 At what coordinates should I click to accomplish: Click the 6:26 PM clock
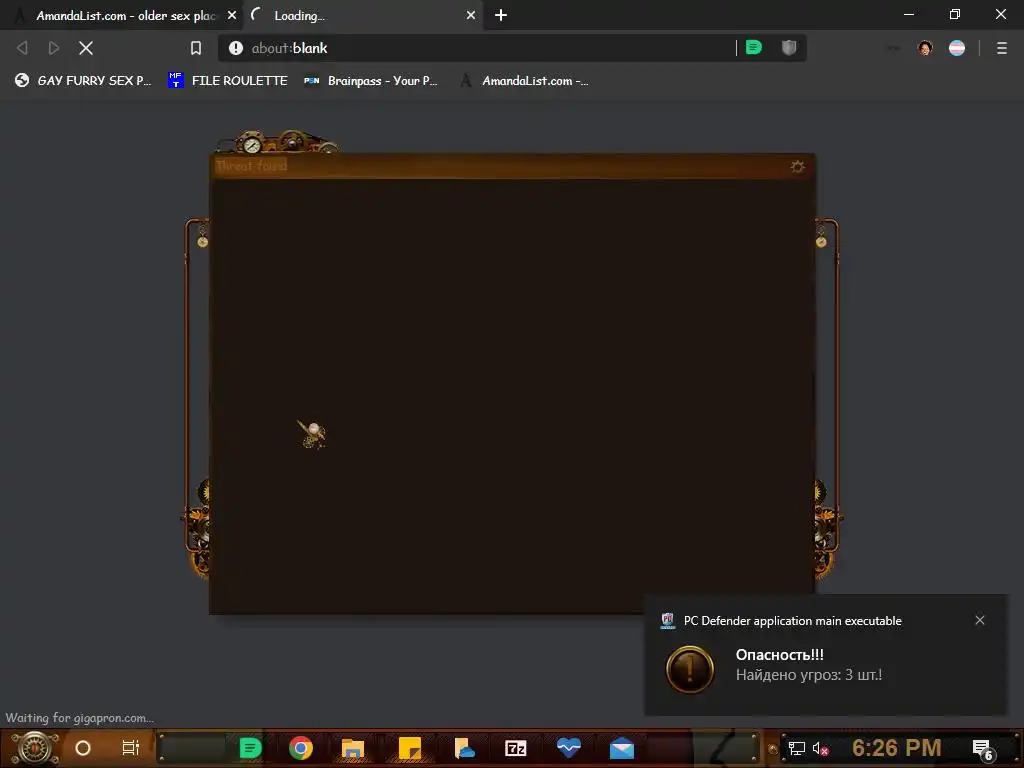point(897,748)
